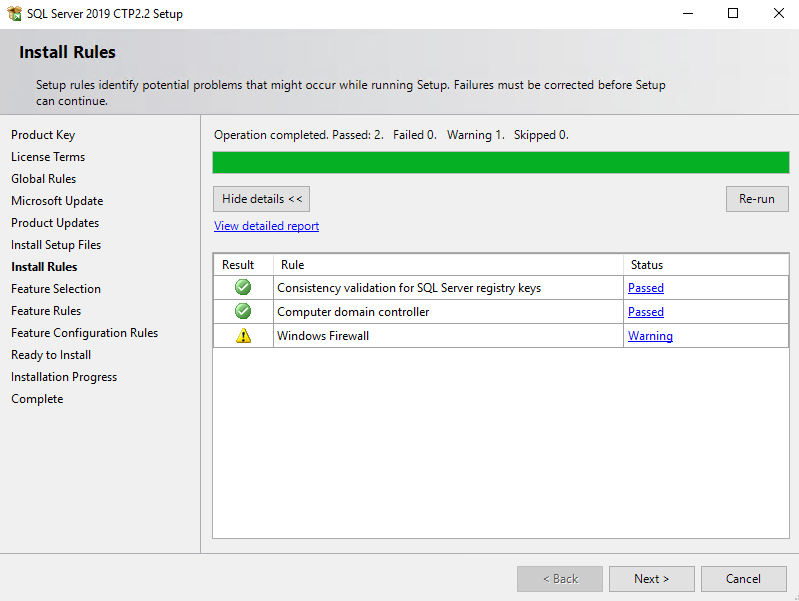This screenshot has height=601, width=799.
Task: Select Consistency validation for SQL Server registry keys
Action: click(x=409, y=288)
